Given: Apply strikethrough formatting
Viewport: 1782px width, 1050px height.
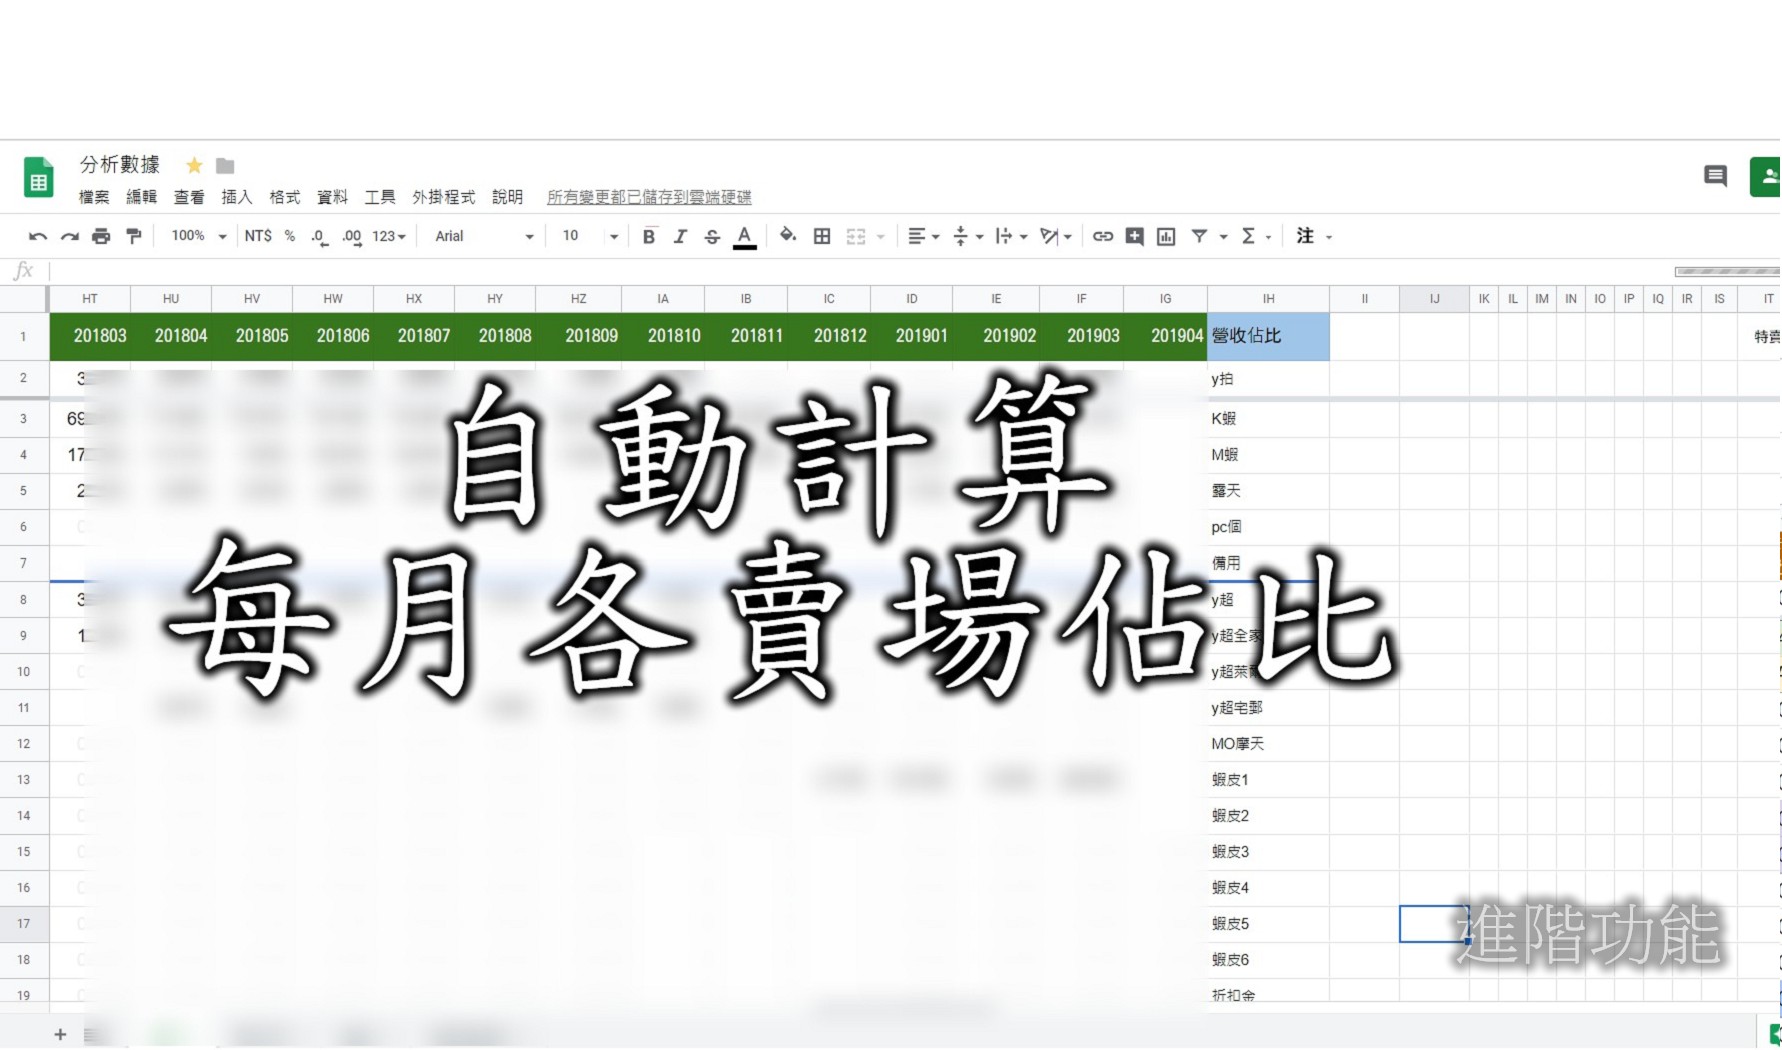Looking at the screenshot, I should click(x=712, y=236).
